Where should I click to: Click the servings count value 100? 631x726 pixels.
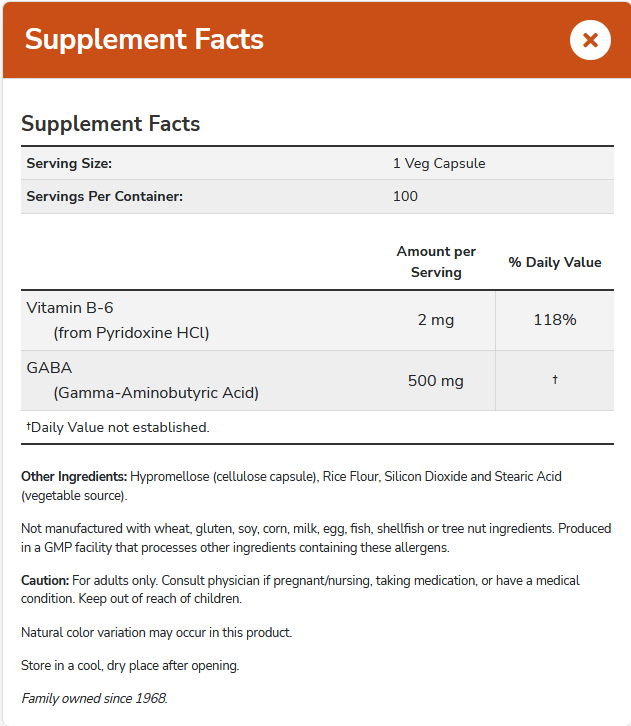click(405, 196)
